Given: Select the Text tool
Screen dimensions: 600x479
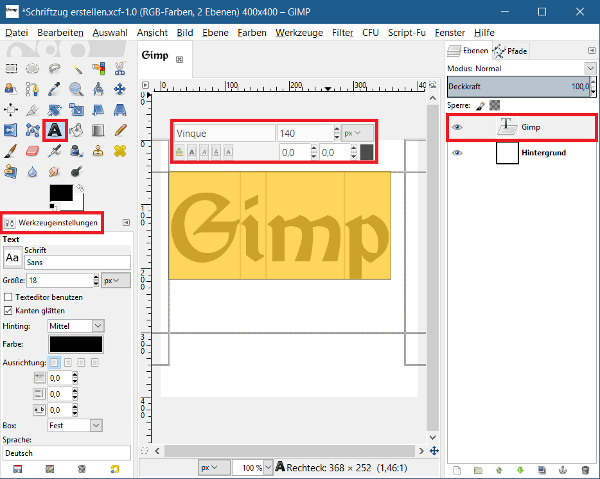Looking at the screenshot, I should point(55,130).
